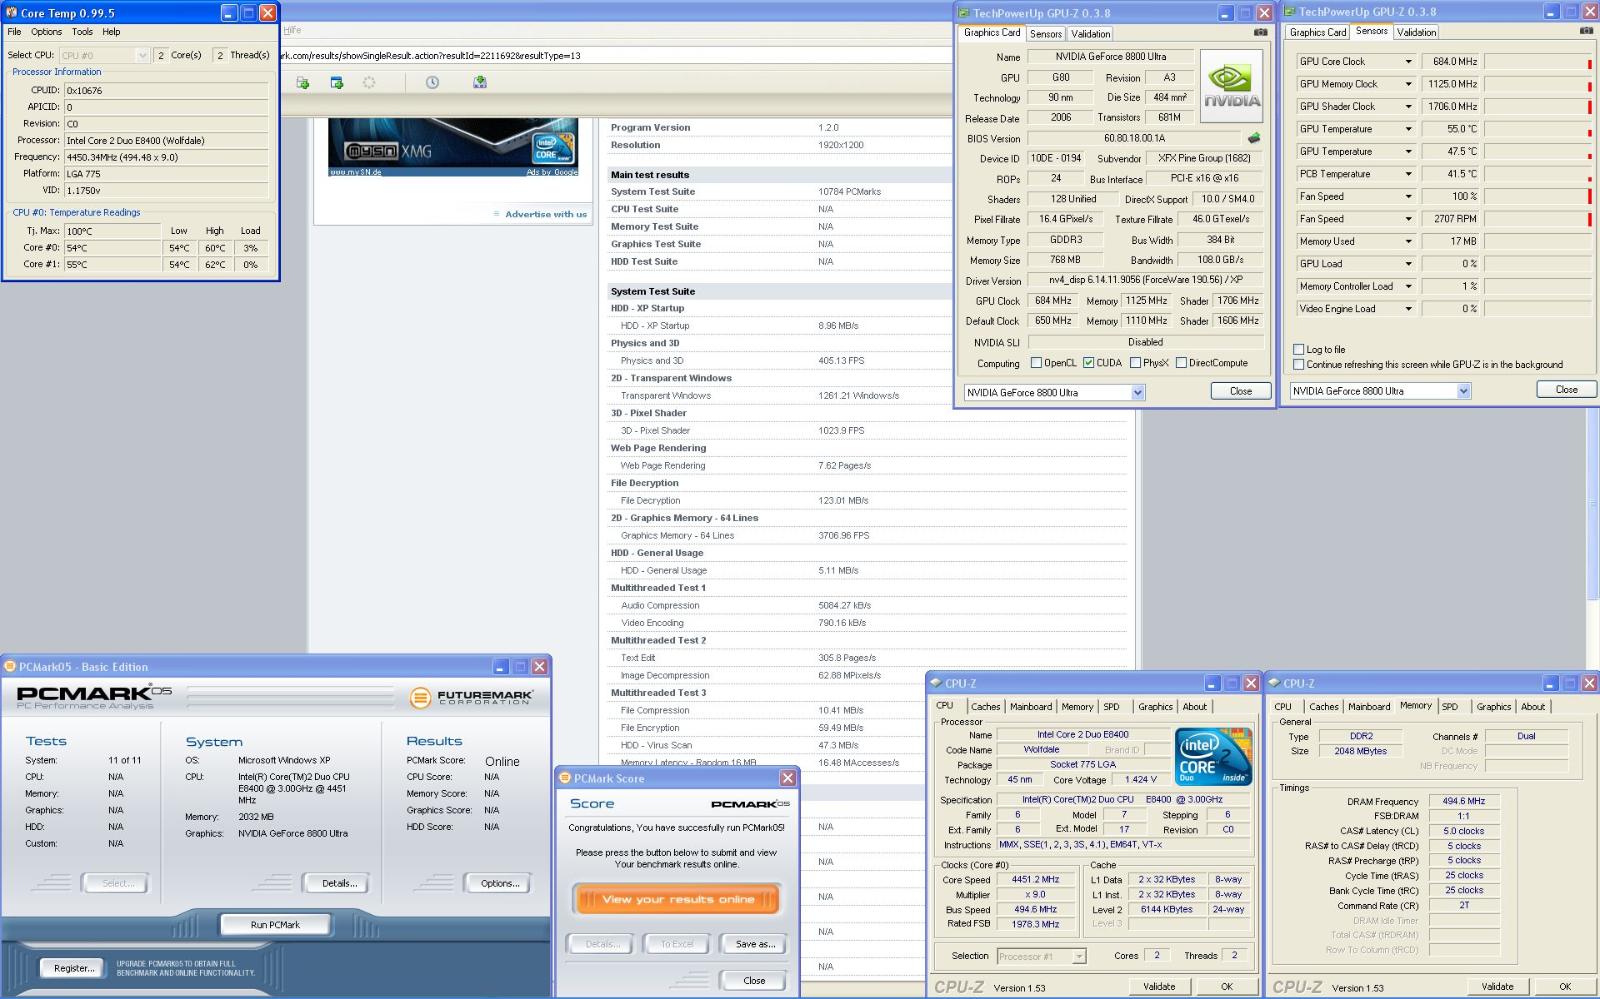Open the Help menu in Core Temp
Image resolution: width=1600 pixels, height=999 pixels.
click(x=111, y=32)
